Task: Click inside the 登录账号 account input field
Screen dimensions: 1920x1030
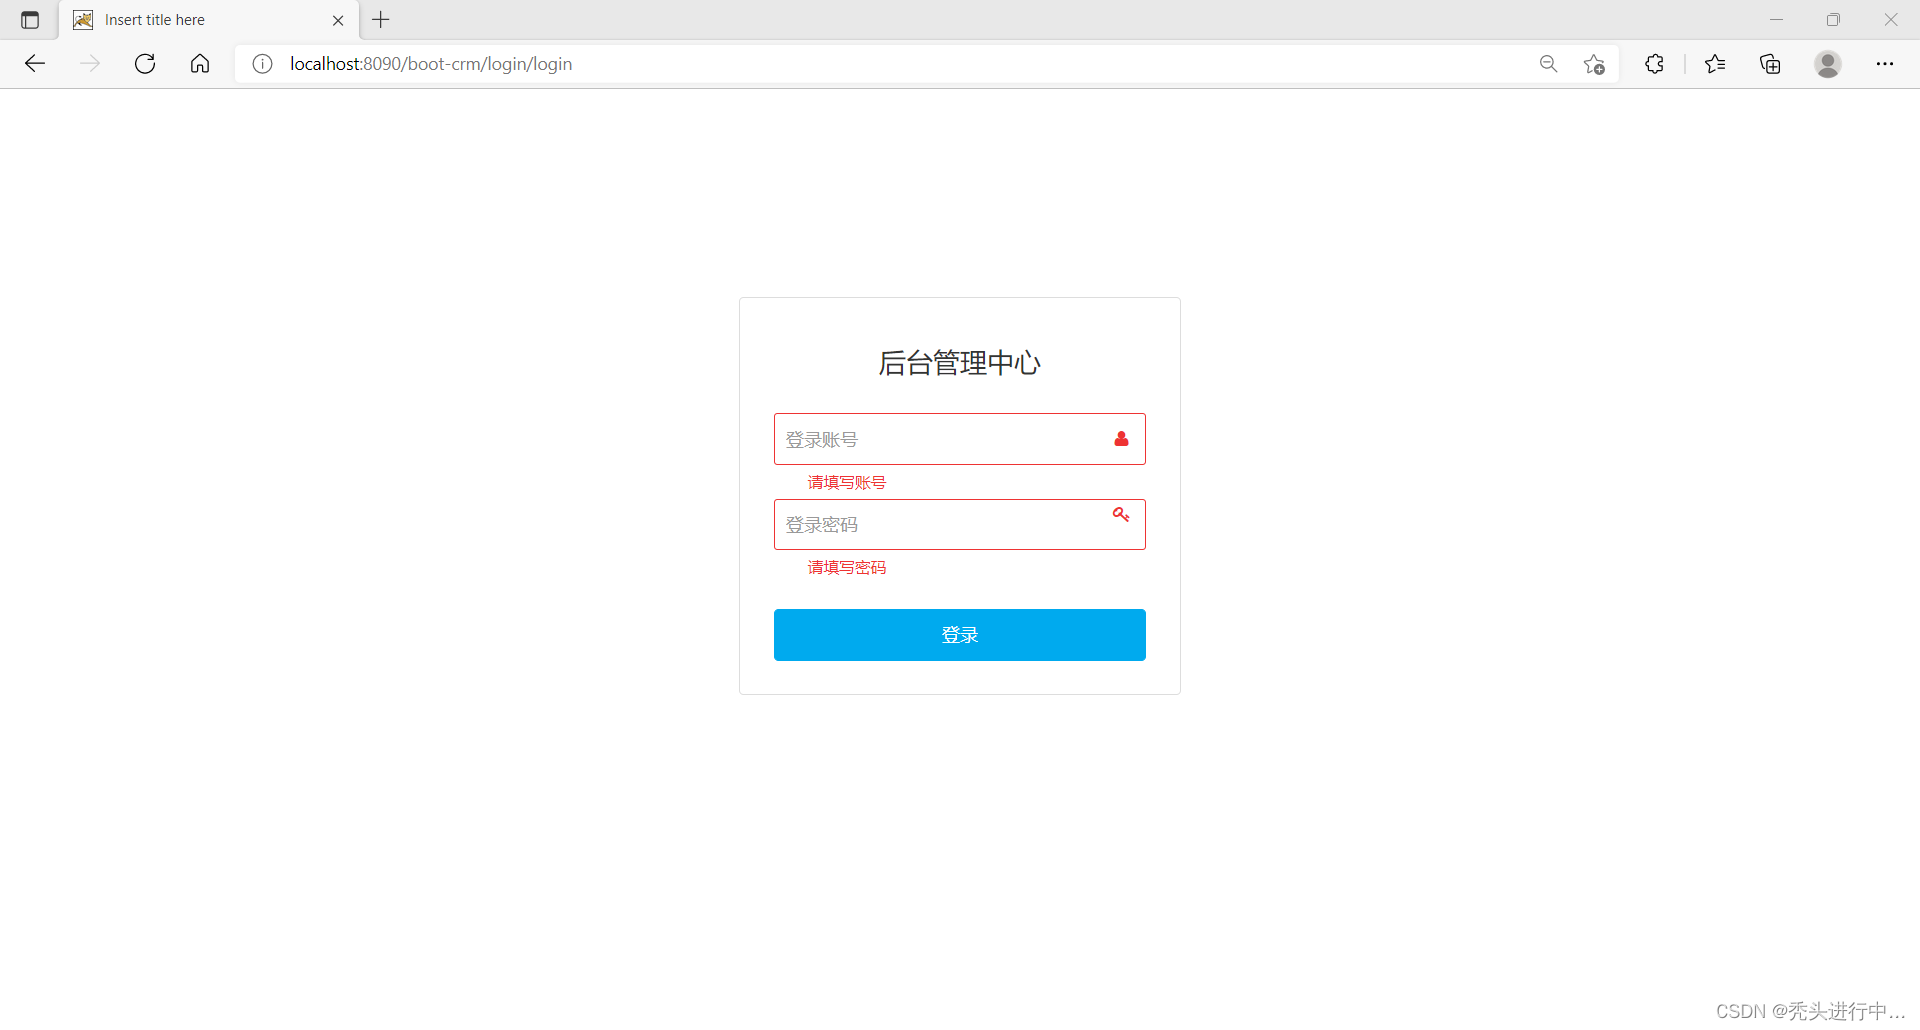Action: [x=930, y=438]
